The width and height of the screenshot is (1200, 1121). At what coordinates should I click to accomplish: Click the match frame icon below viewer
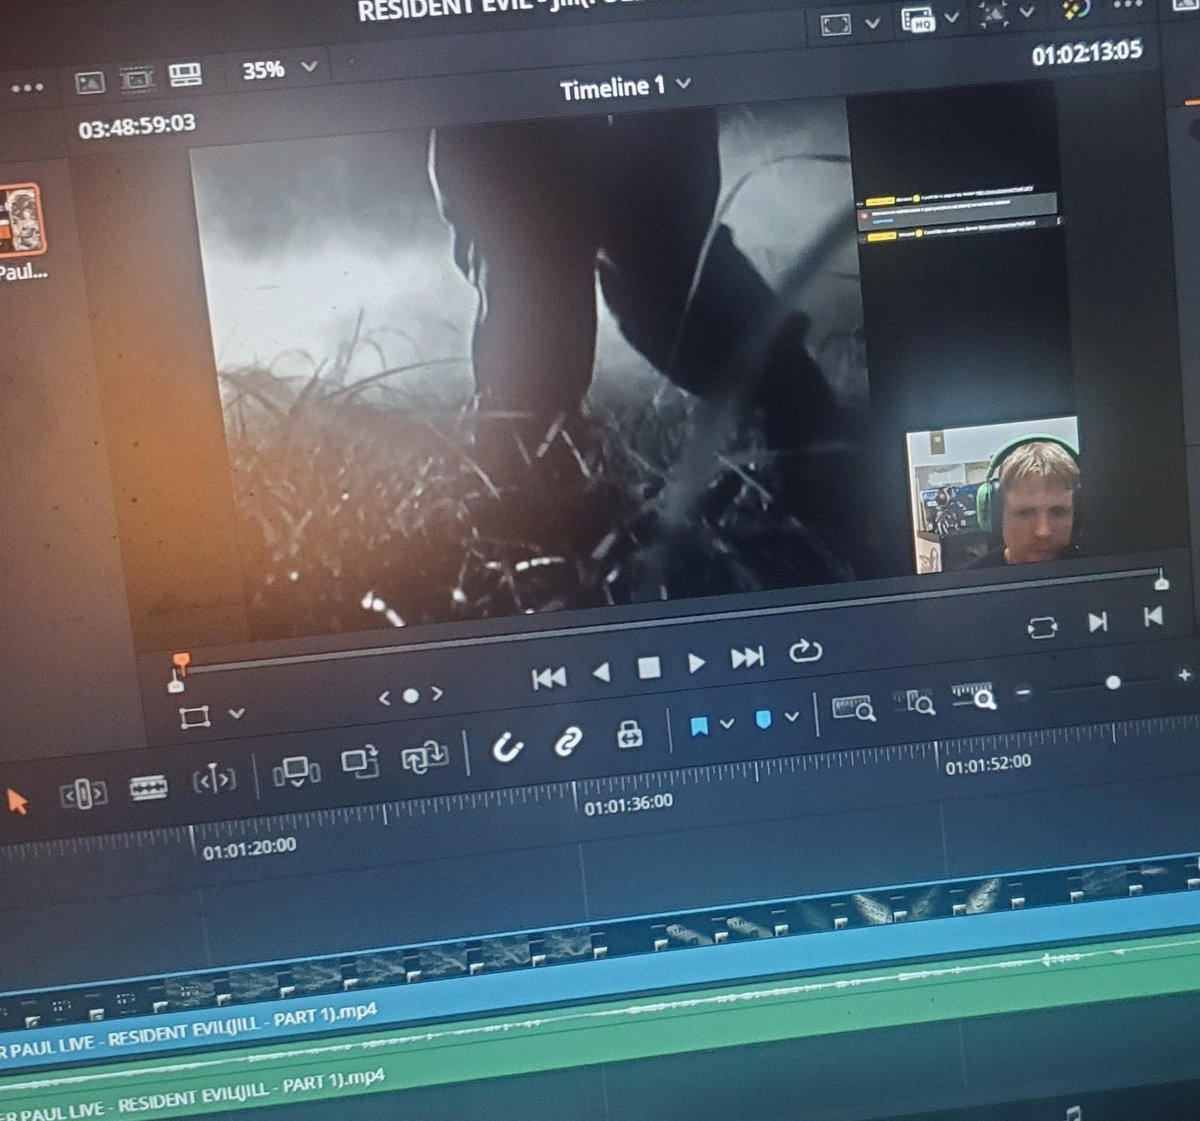(x=1042, y=628)
